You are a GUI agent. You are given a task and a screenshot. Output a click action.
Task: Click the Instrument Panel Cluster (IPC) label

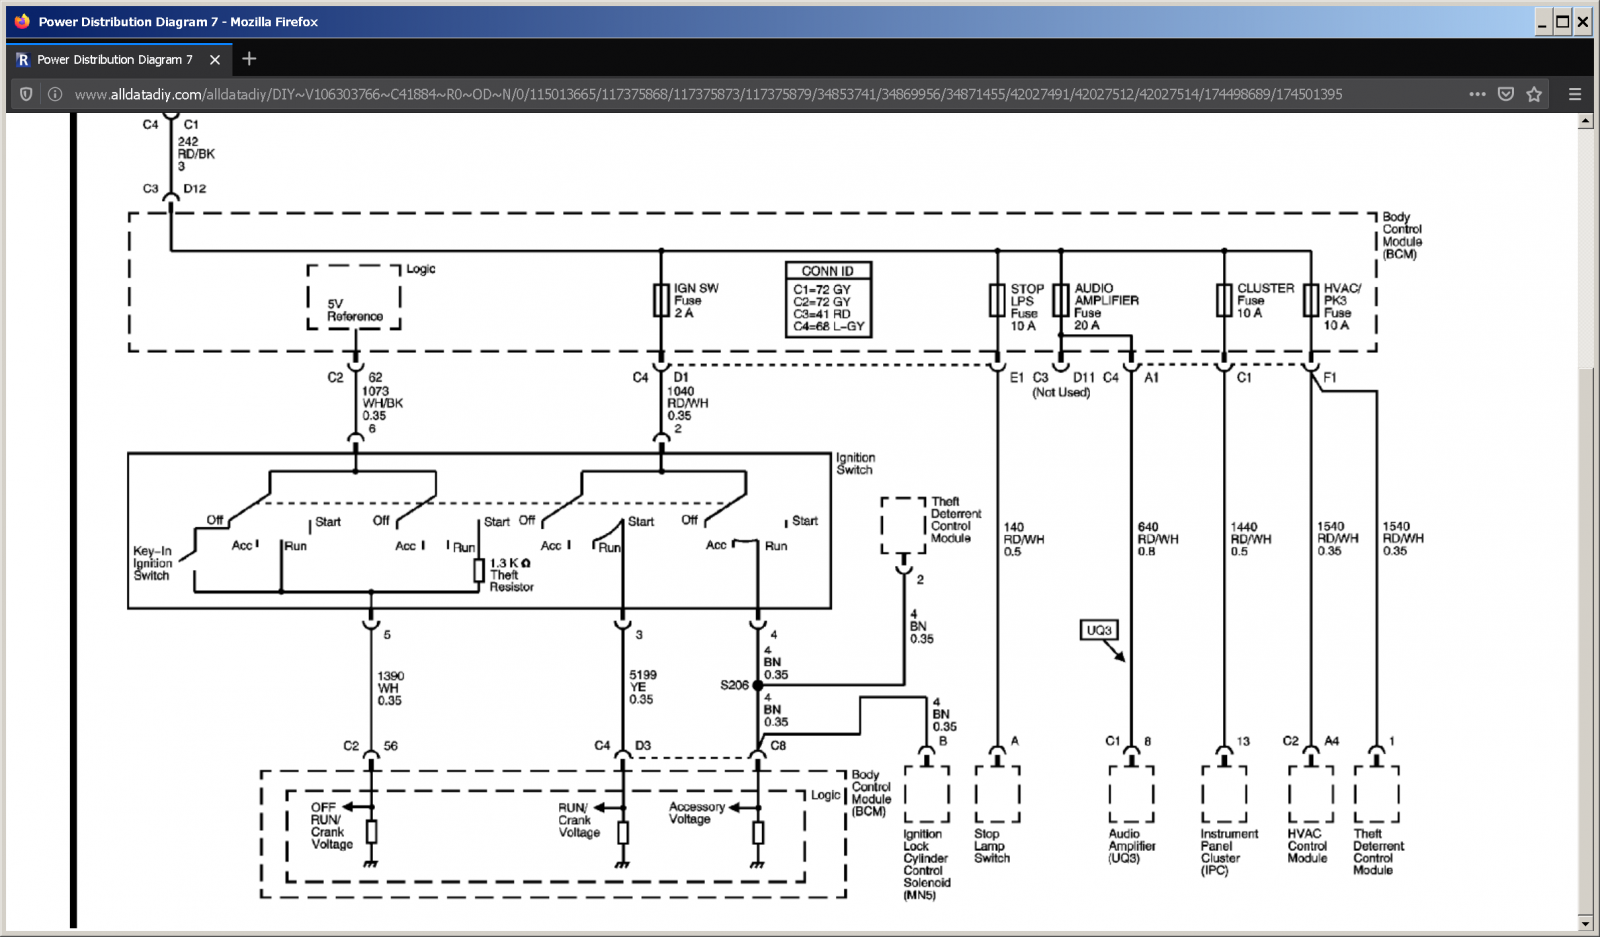point(1229,852)
